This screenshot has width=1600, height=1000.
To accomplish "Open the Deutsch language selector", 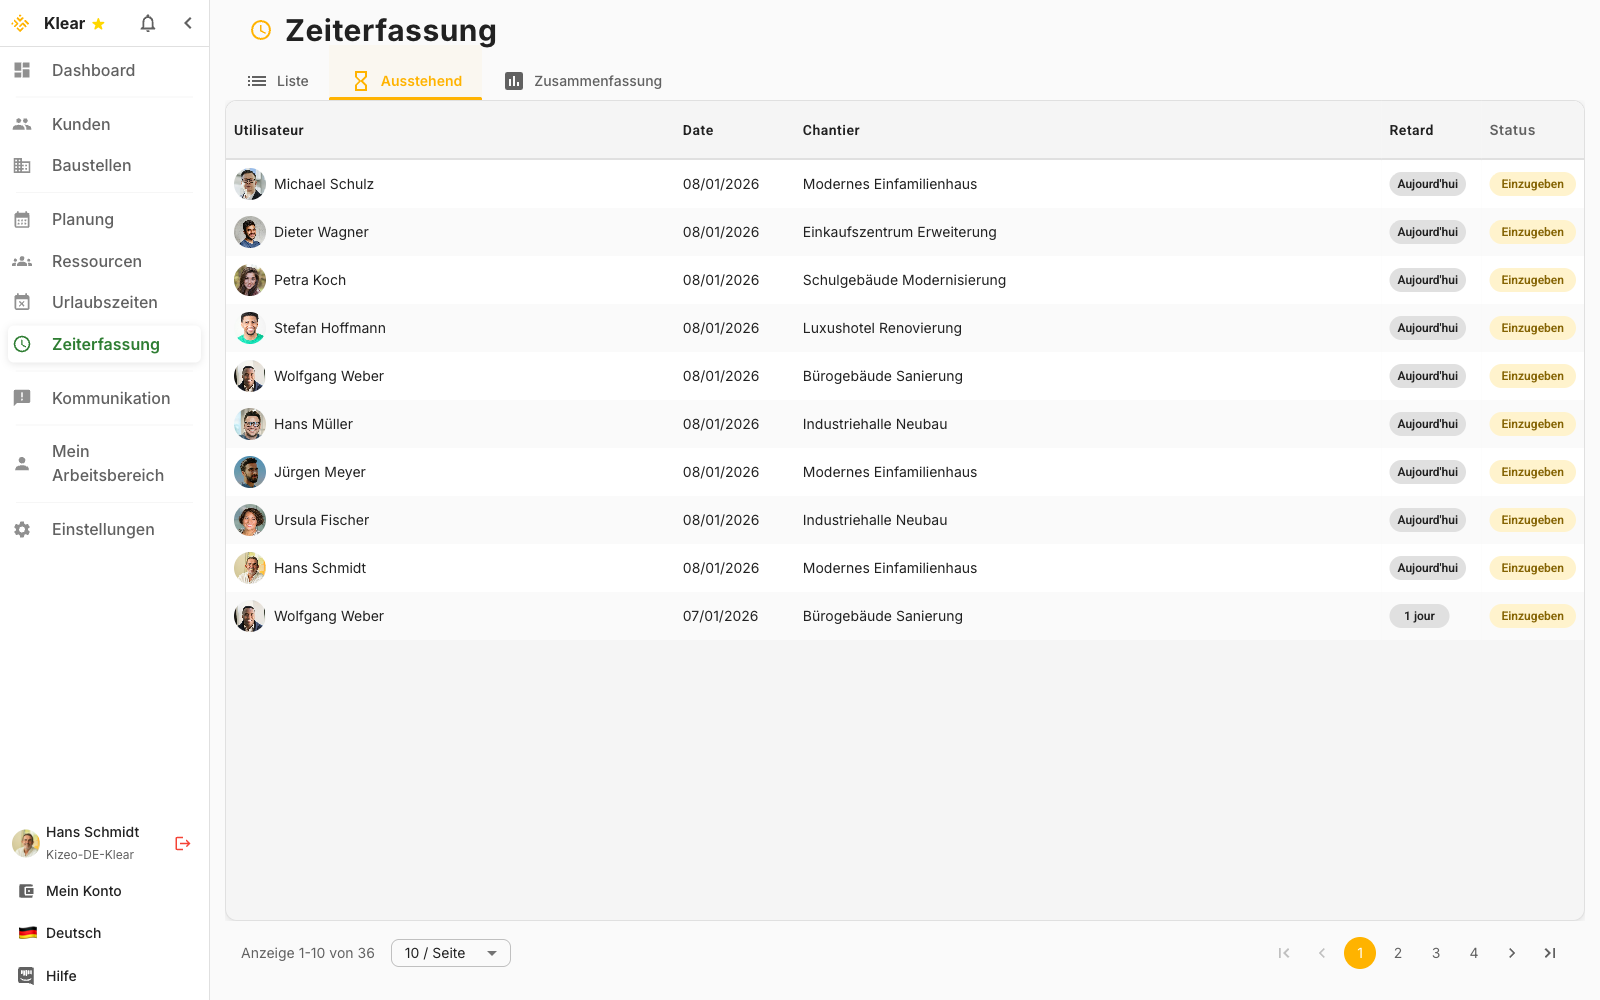I will pos(73,933).
